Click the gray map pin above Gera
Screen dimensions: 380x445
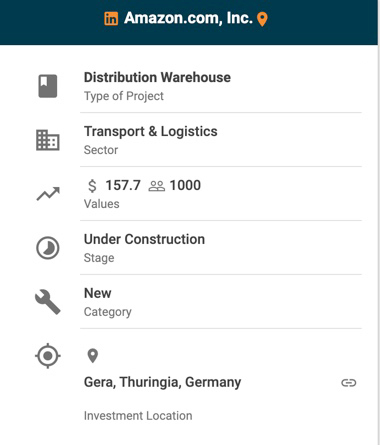tap(93, 356)
